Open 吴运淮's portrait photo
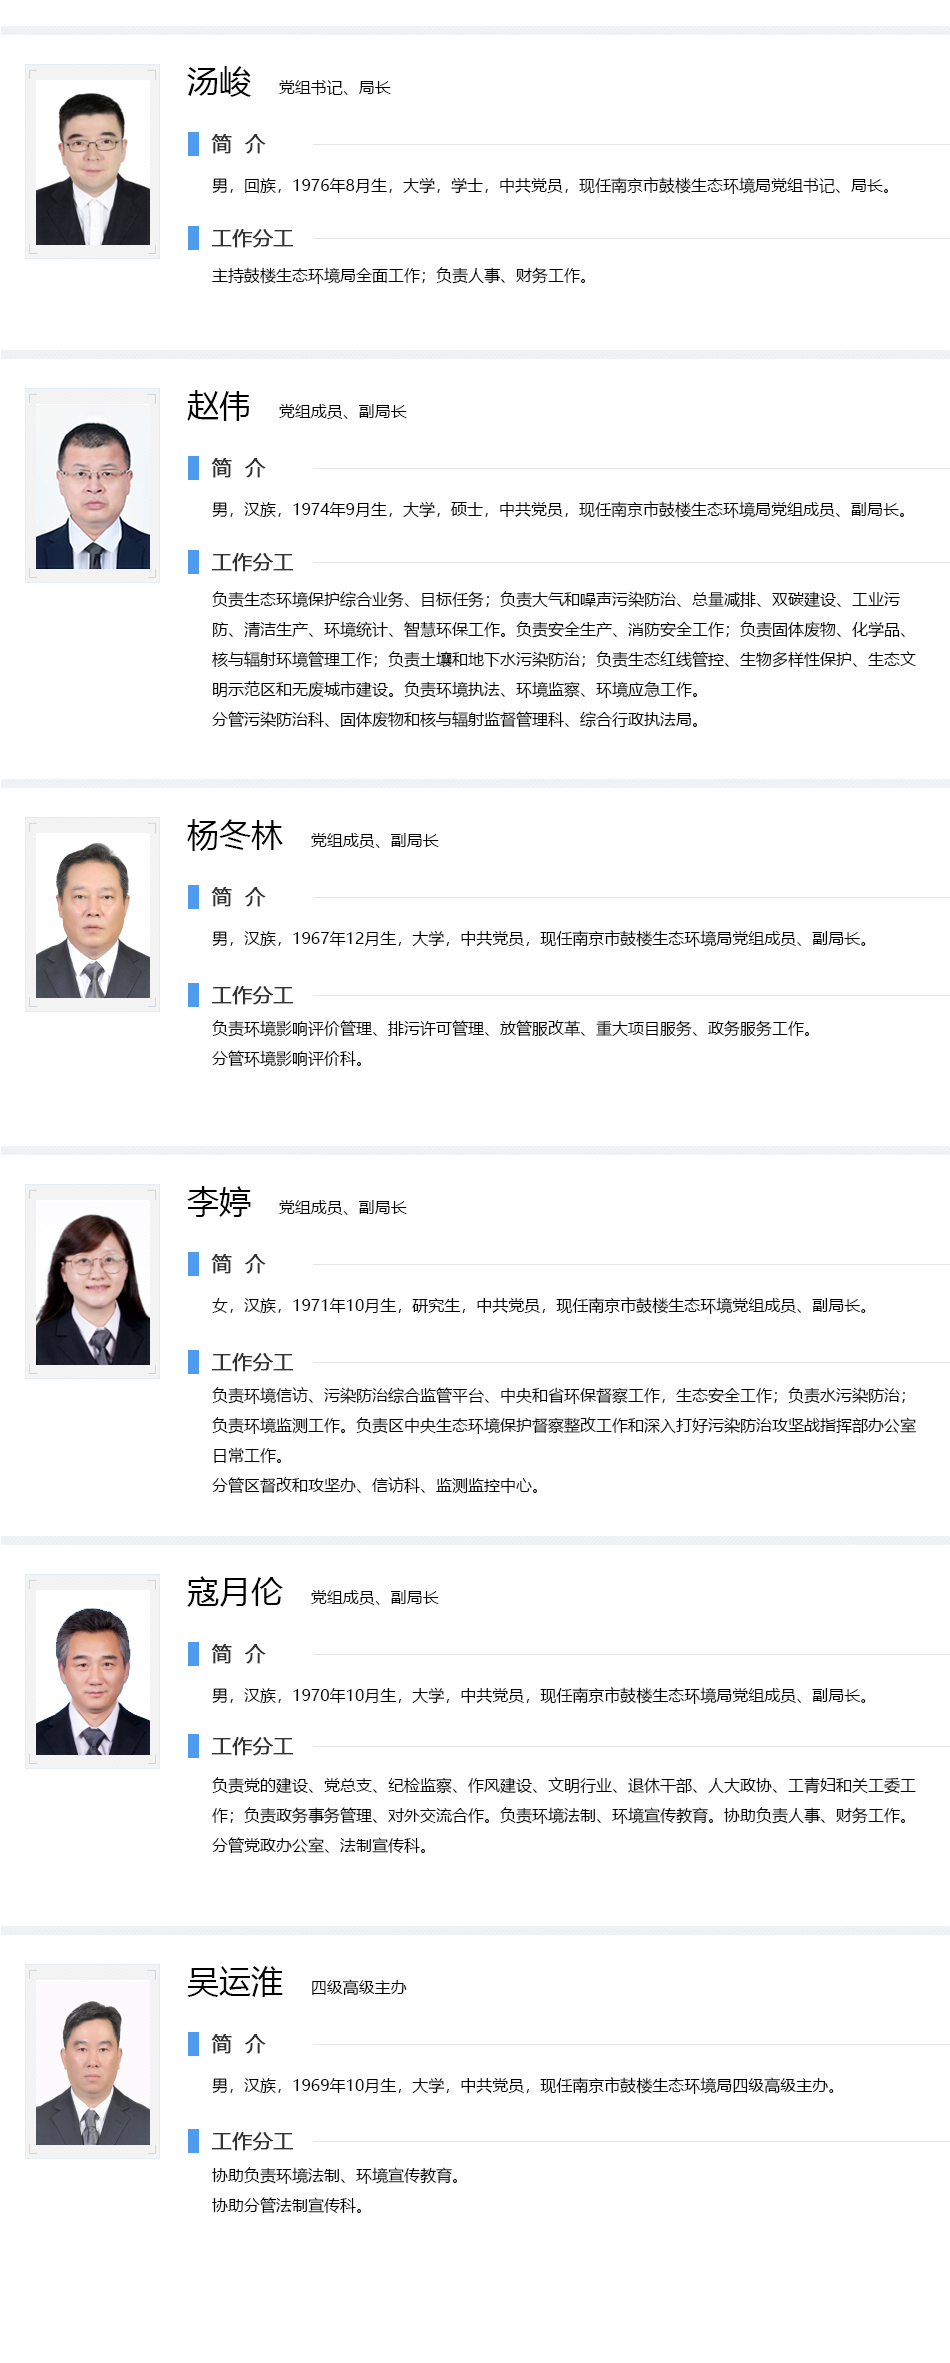This screenshot has width=950, height=2363. click(x=93, y=2062)
